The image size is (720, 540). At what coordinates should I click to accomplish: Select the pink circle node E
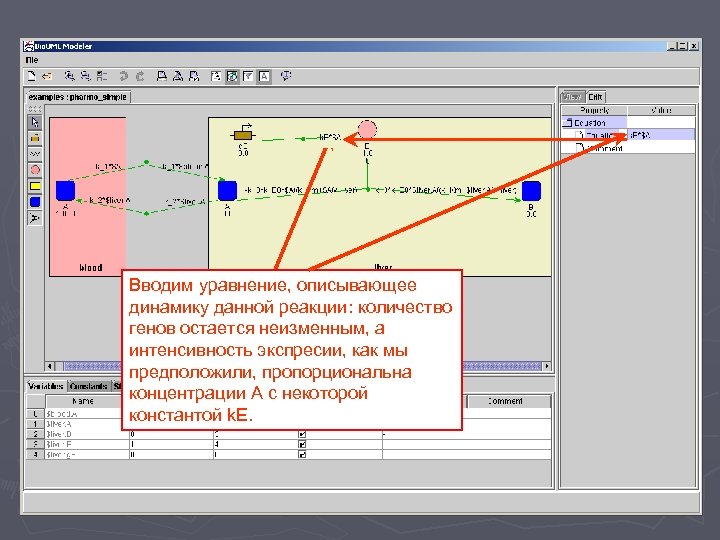367,129
